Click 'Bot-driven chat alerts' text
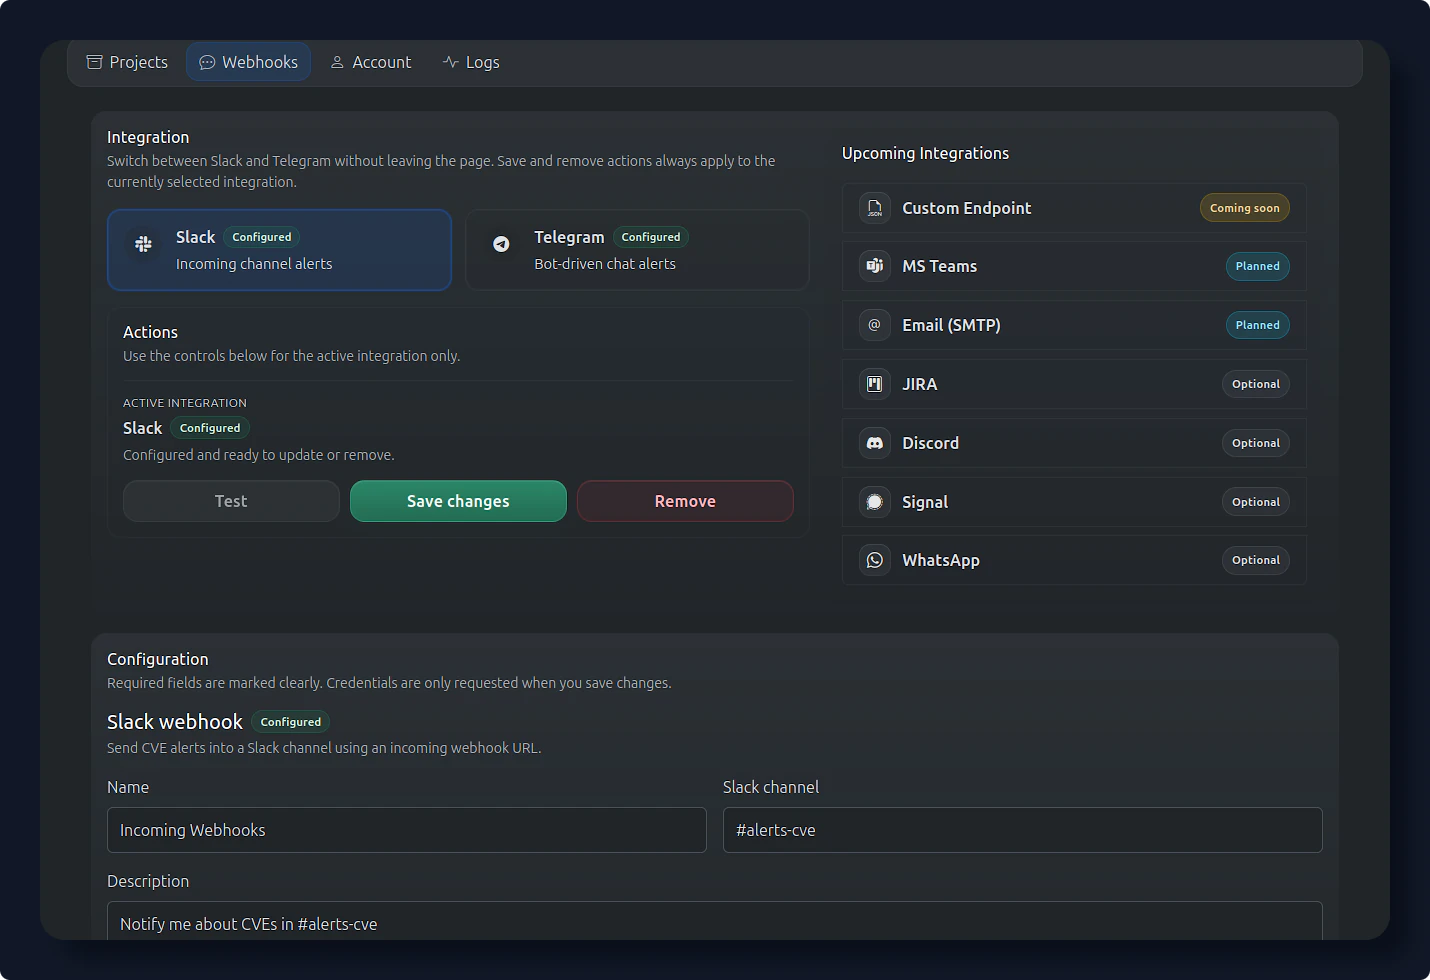Screen dimensions: 1430x980 pos(605,264)
